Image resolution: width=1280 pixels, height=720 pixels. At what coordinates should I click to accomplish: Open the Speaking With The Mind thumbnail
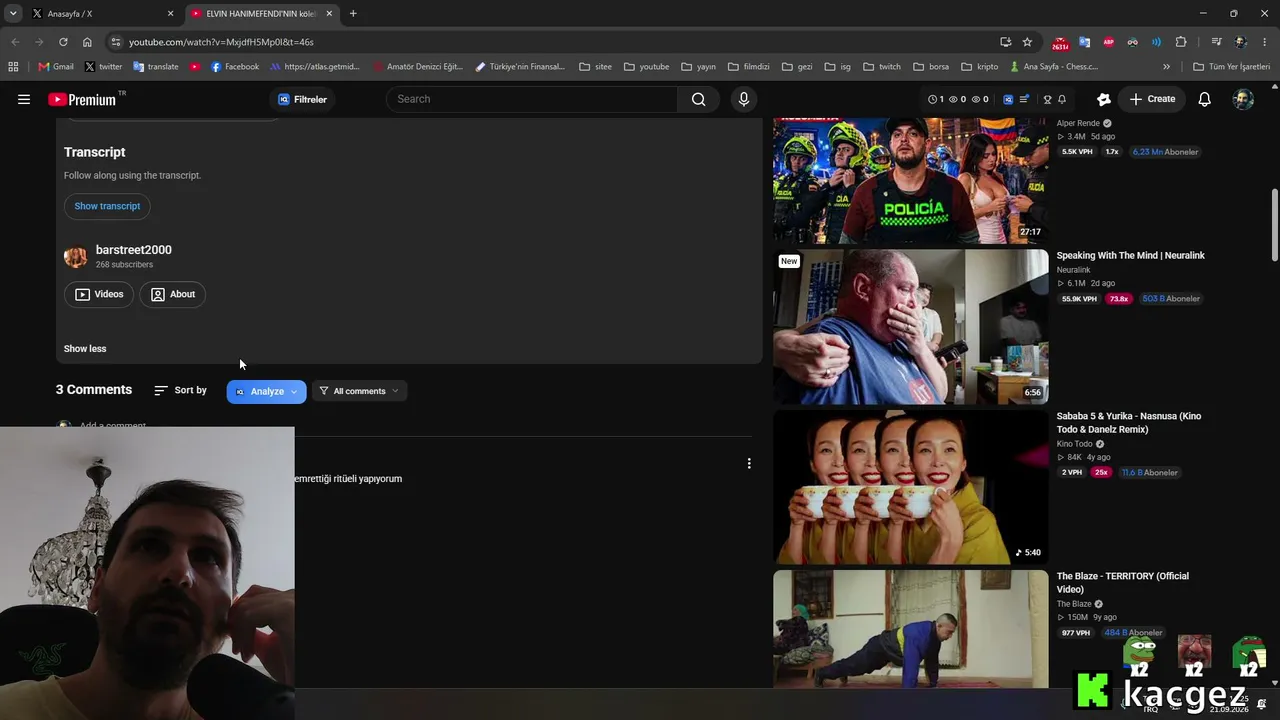pos(910,326)
